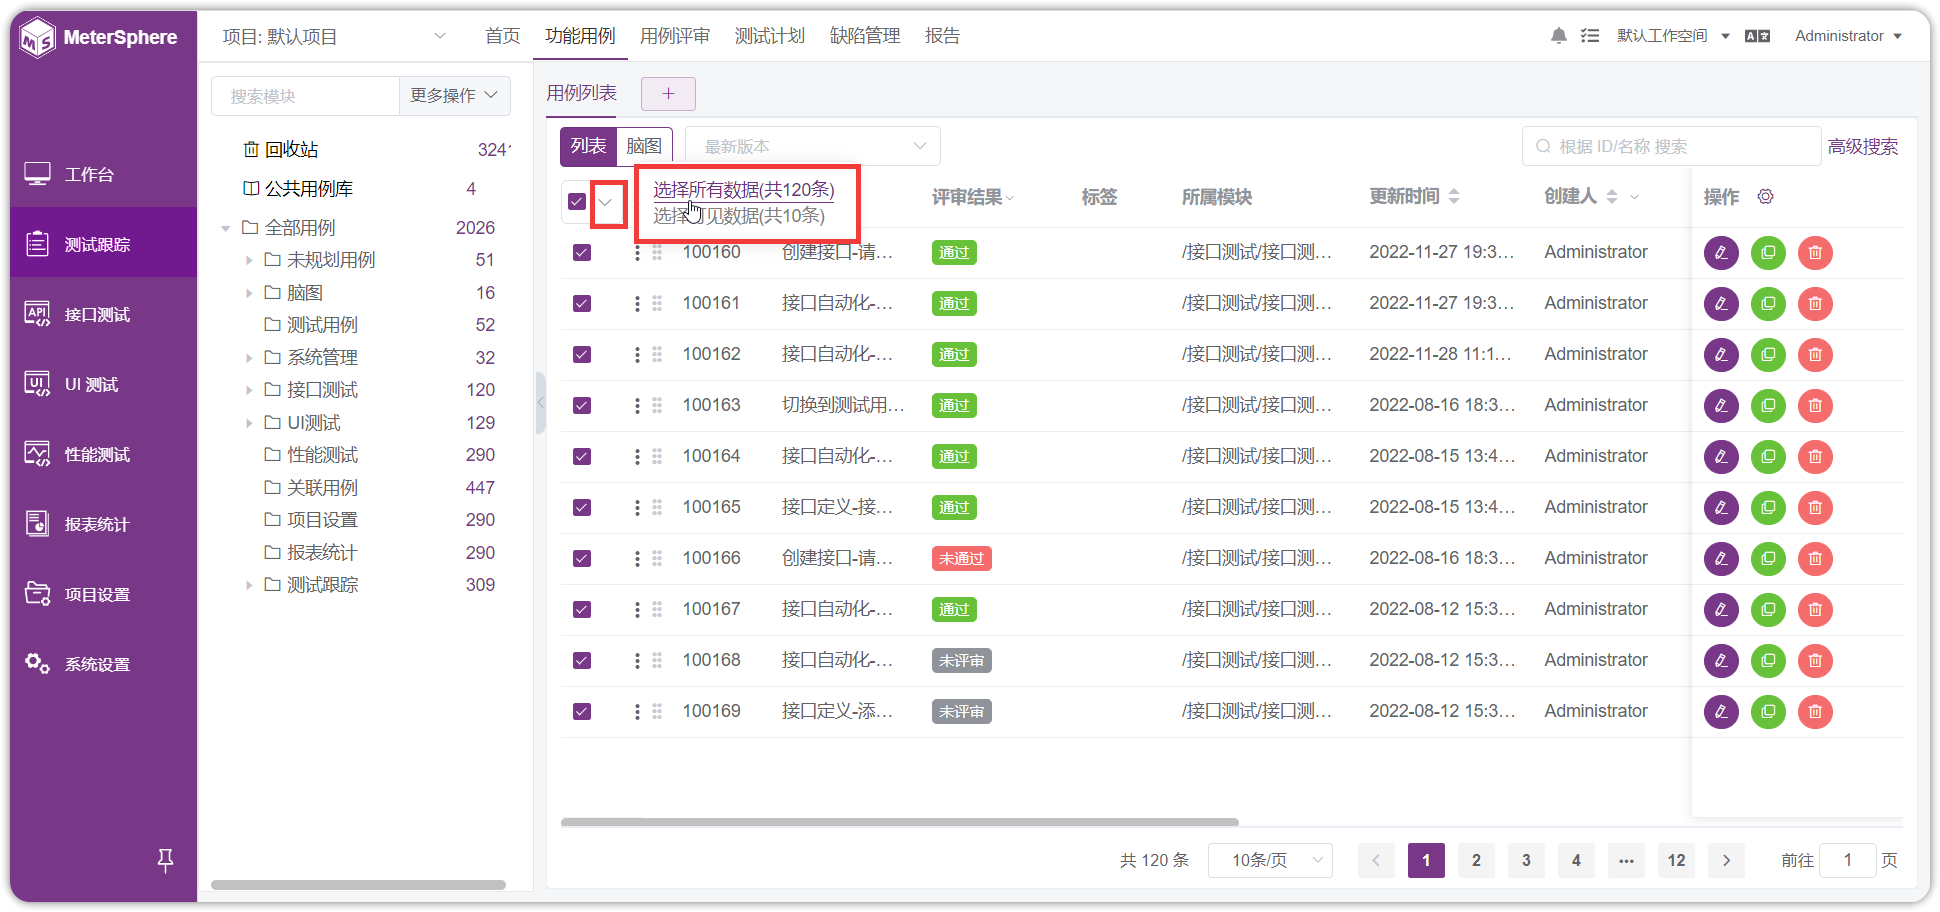Go to page 2
Viewport: 1940px width, 912px height.
1476,861
